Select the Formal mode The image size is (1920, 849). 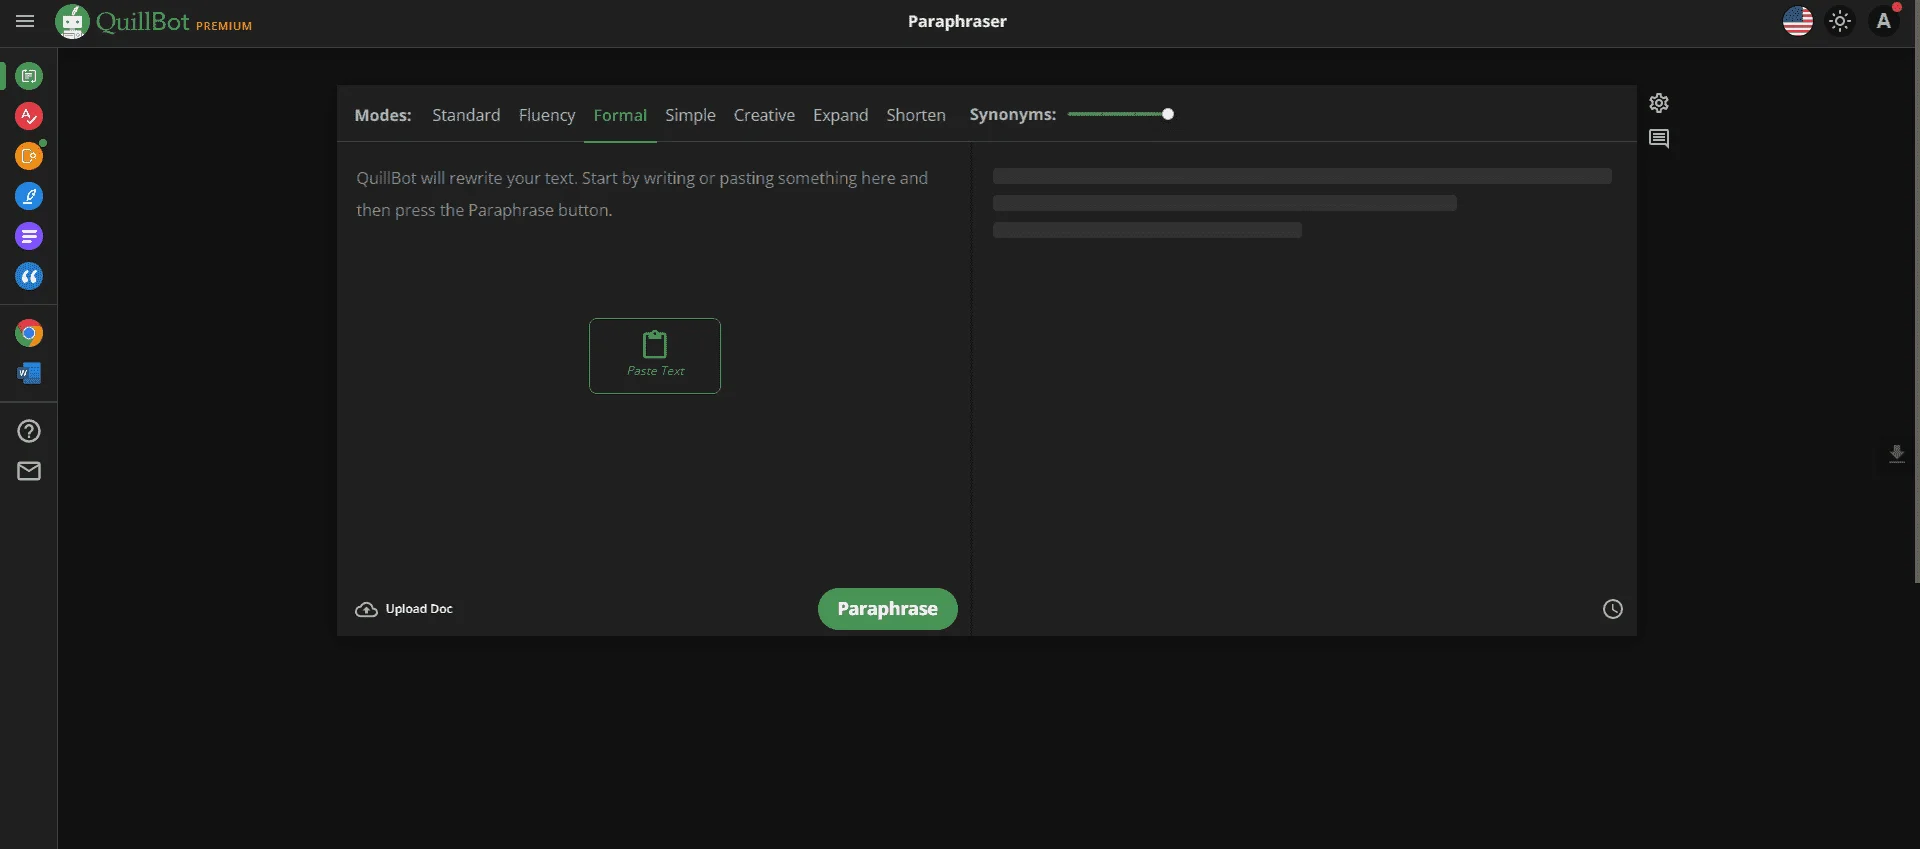pyautogui.click(x=620, y=115)
